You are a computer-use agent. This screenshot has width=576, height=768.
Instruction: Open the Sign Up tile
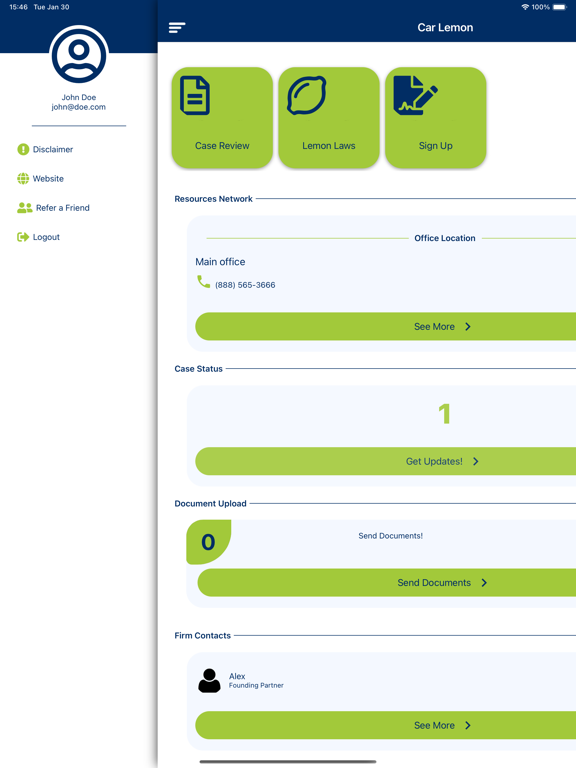coord(435,118)
